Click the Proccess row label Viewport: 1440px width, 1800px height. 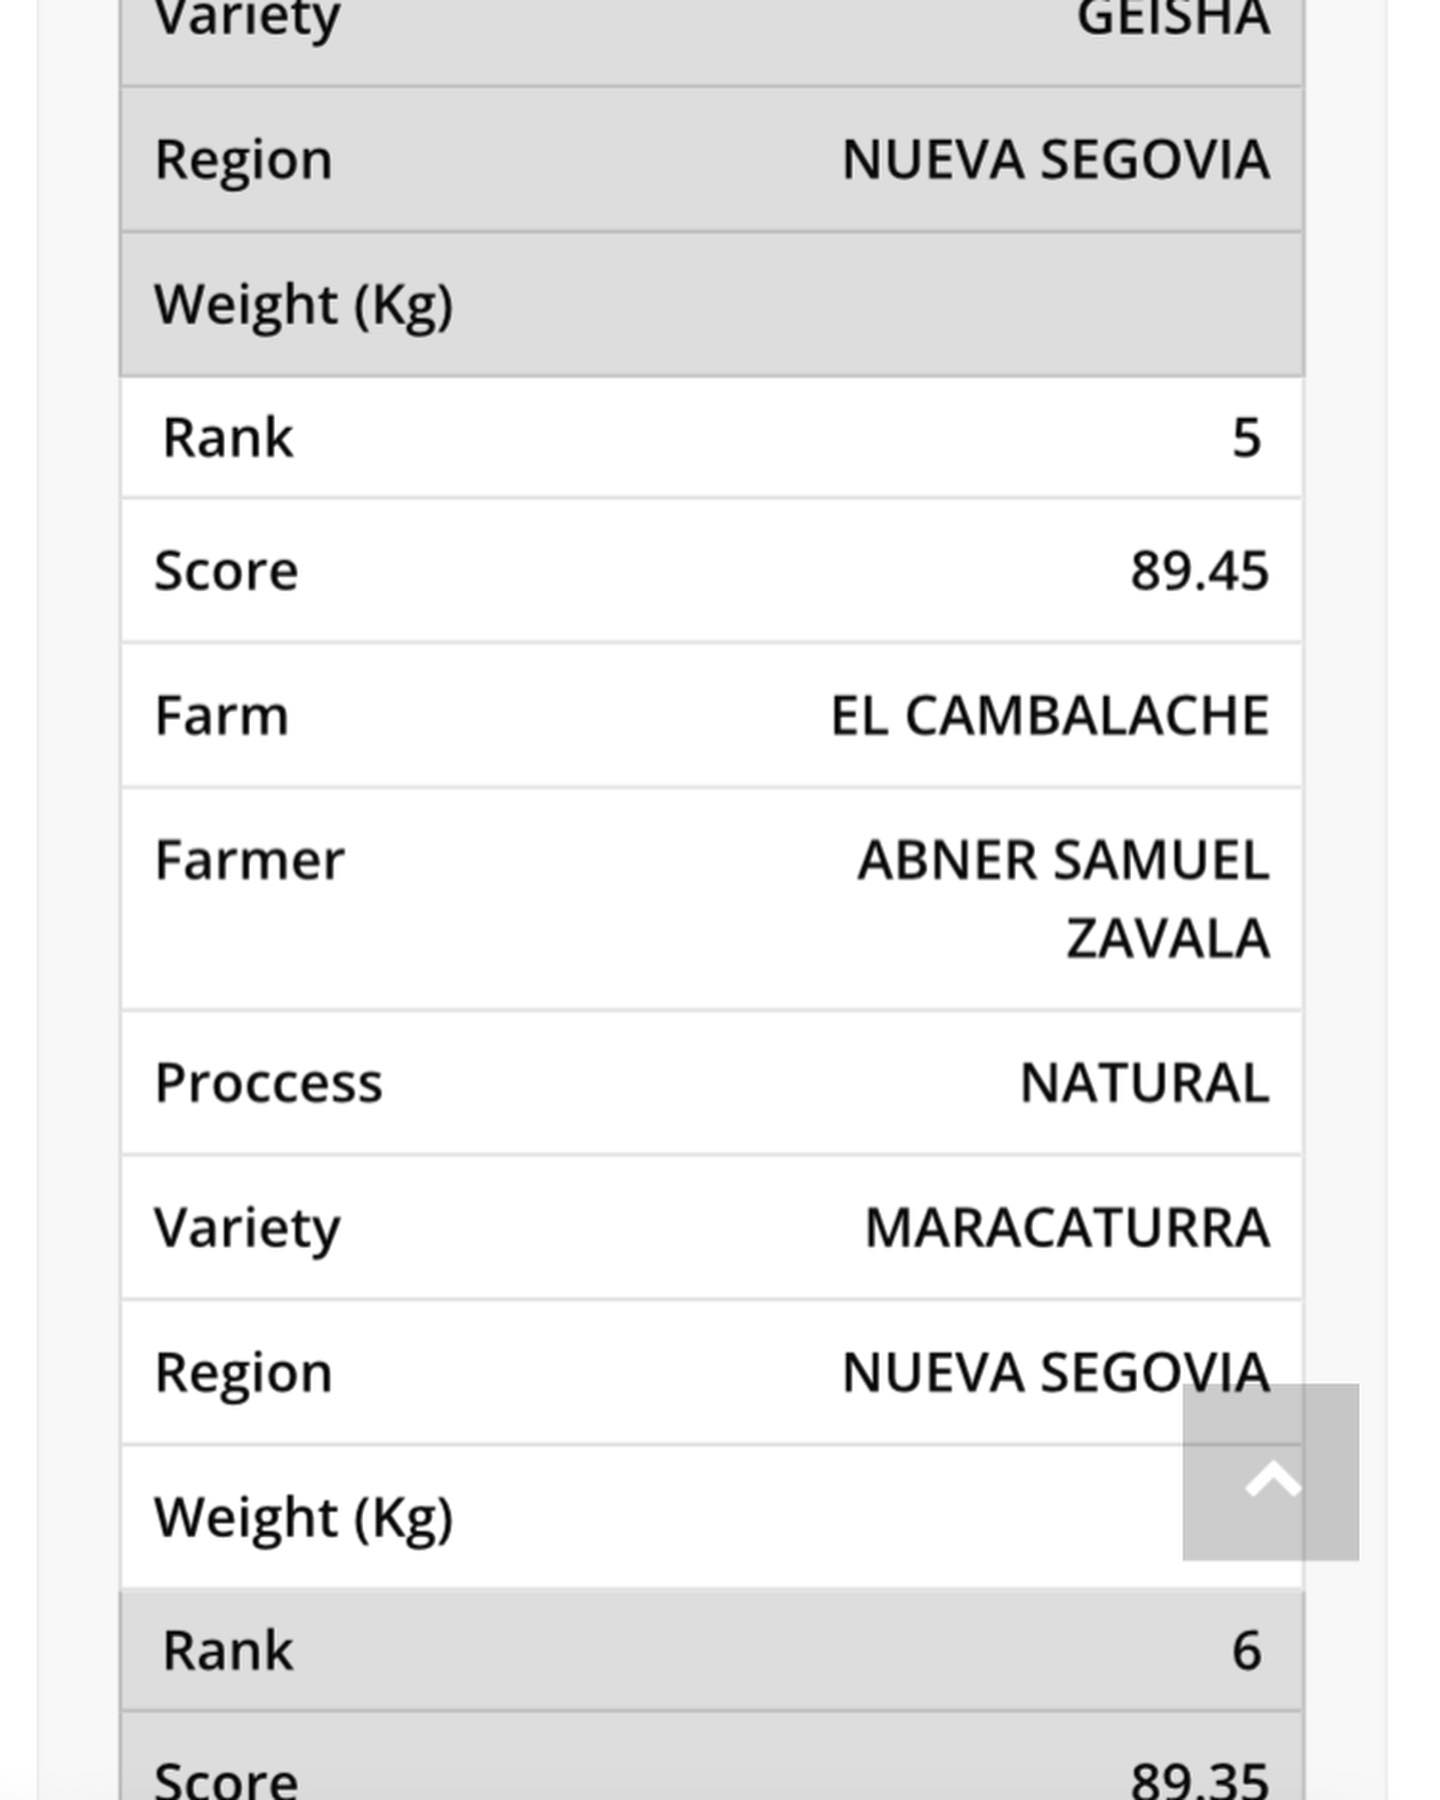click(268, 1083)
